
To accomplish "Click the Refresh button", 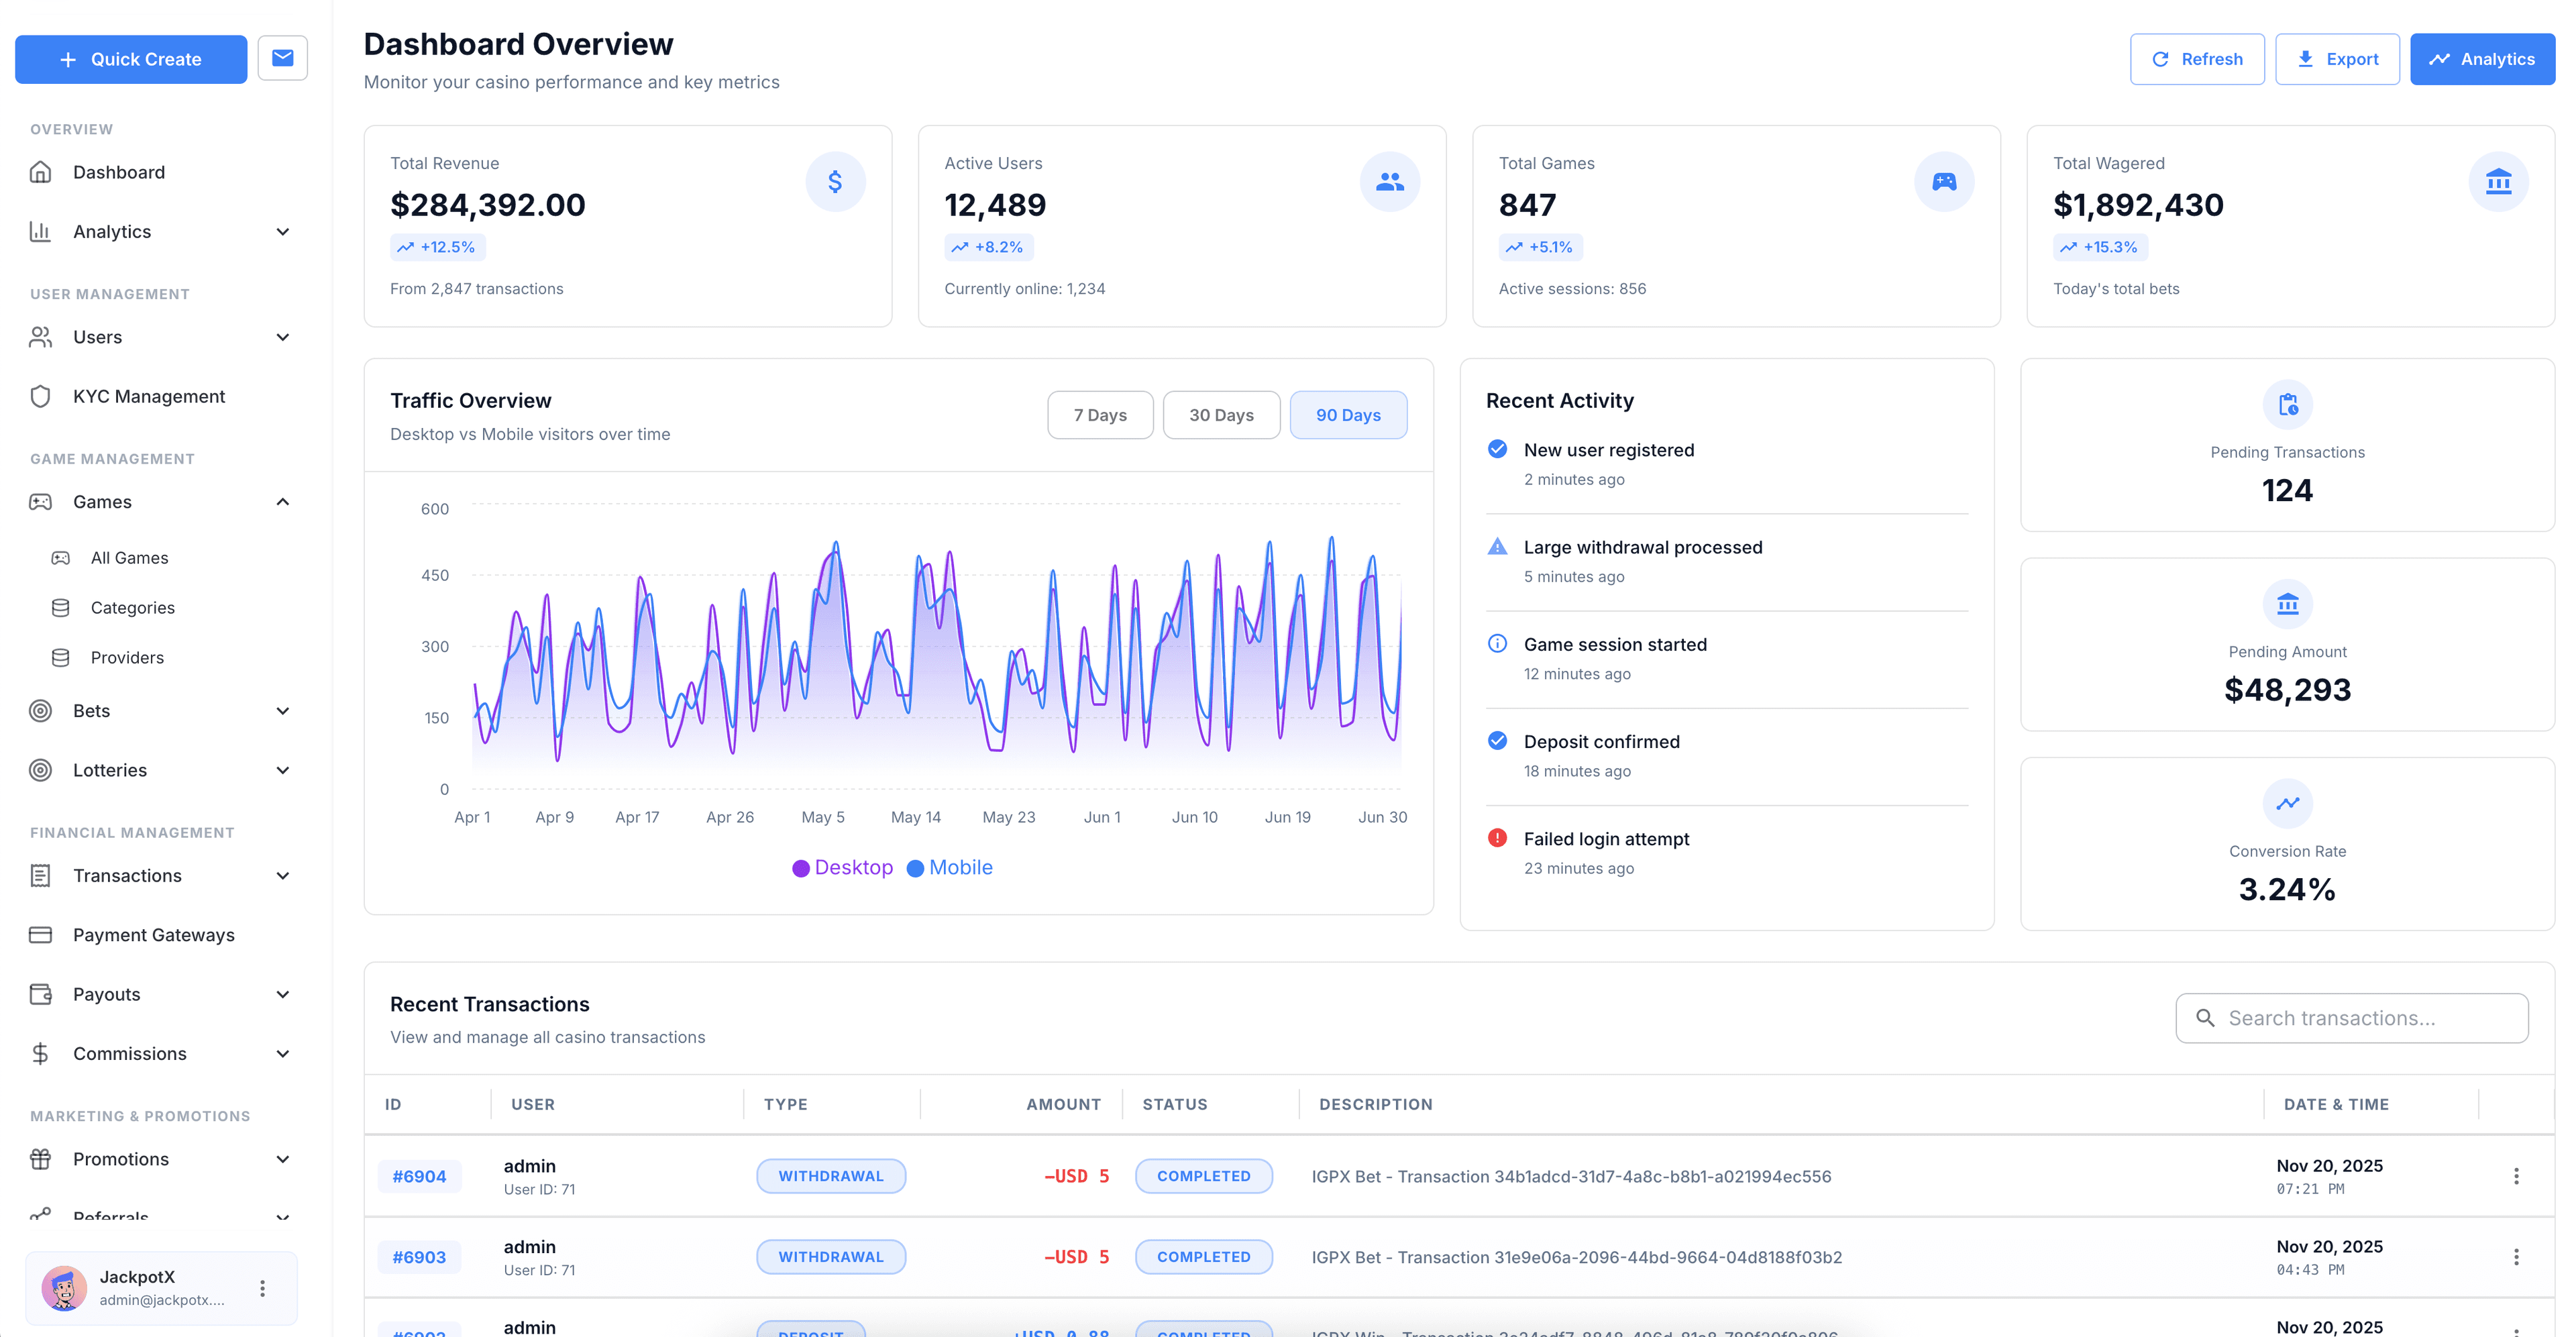I will pos(2197,58).
